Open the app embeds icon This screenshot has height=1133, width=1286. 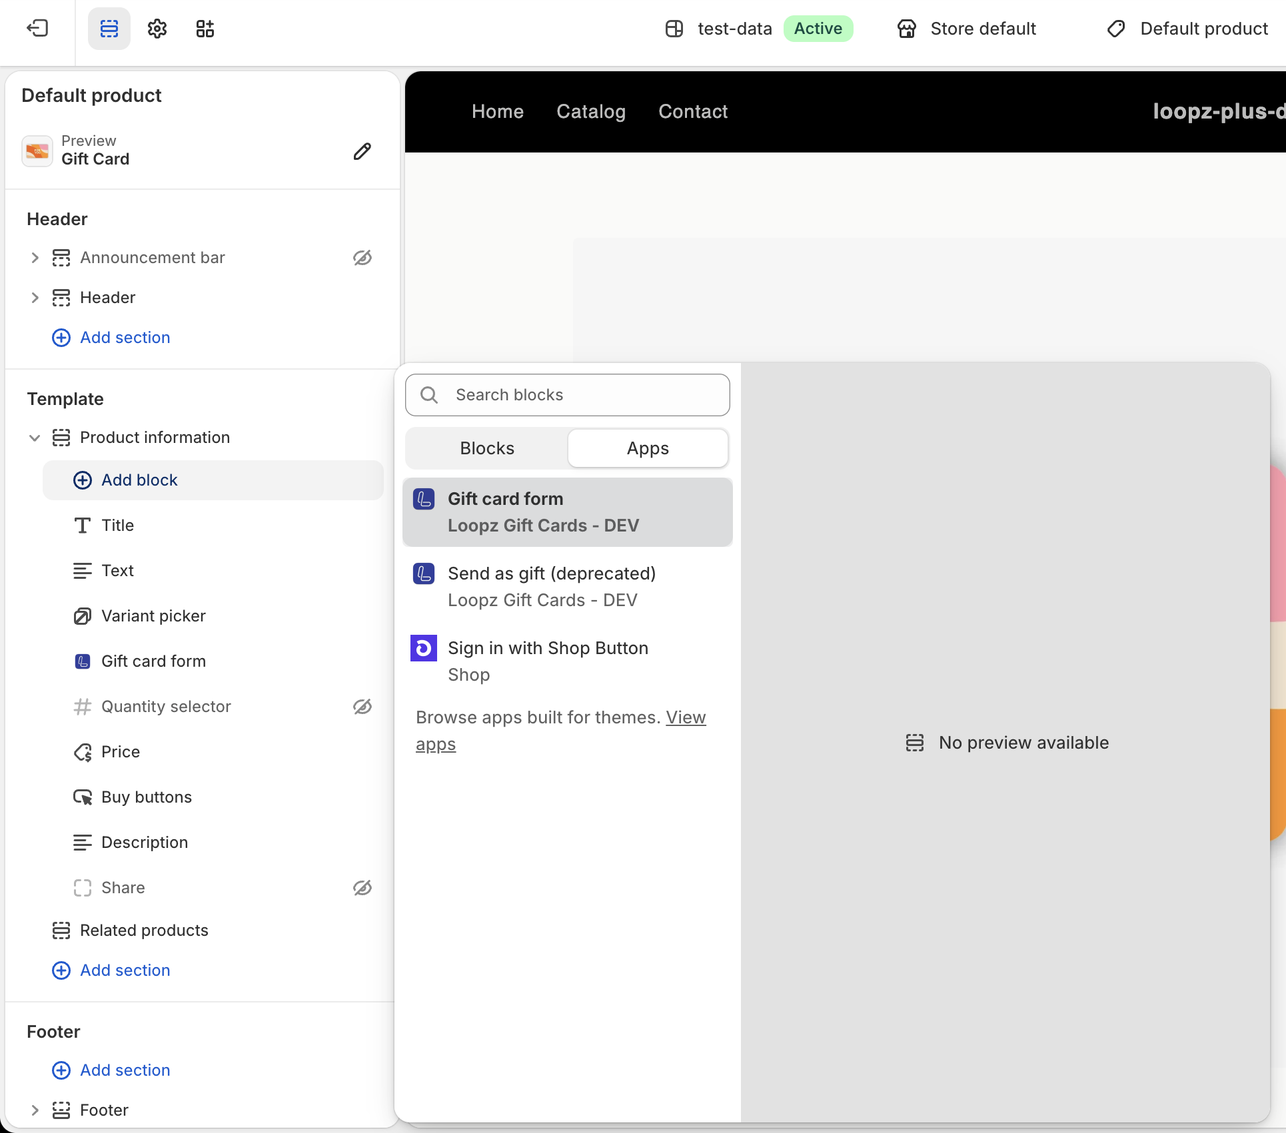(205, 28)
